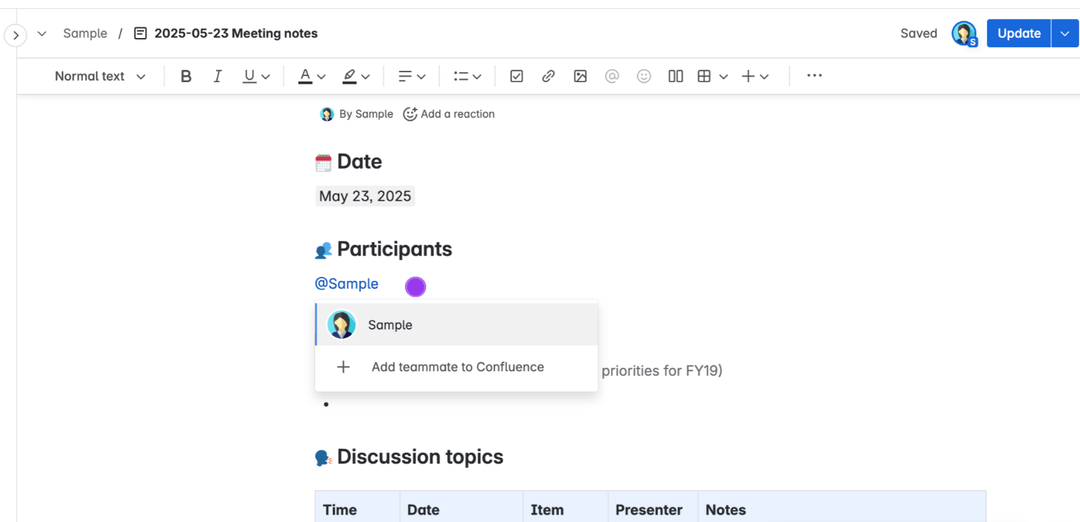Click Add a reaction
This screenshot has height=522, width=1080.
pyautogui.click(x=449, y=114)
